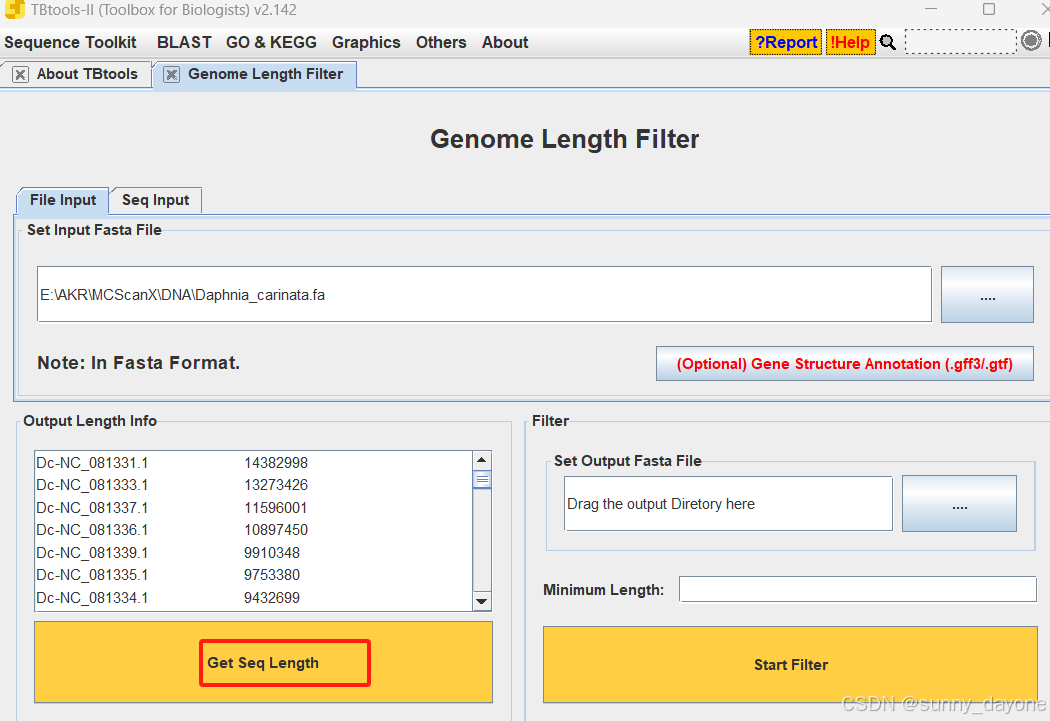Click the round gray record-style icon
Viewport: 1050px width, 721px height.
[1031, 41]
